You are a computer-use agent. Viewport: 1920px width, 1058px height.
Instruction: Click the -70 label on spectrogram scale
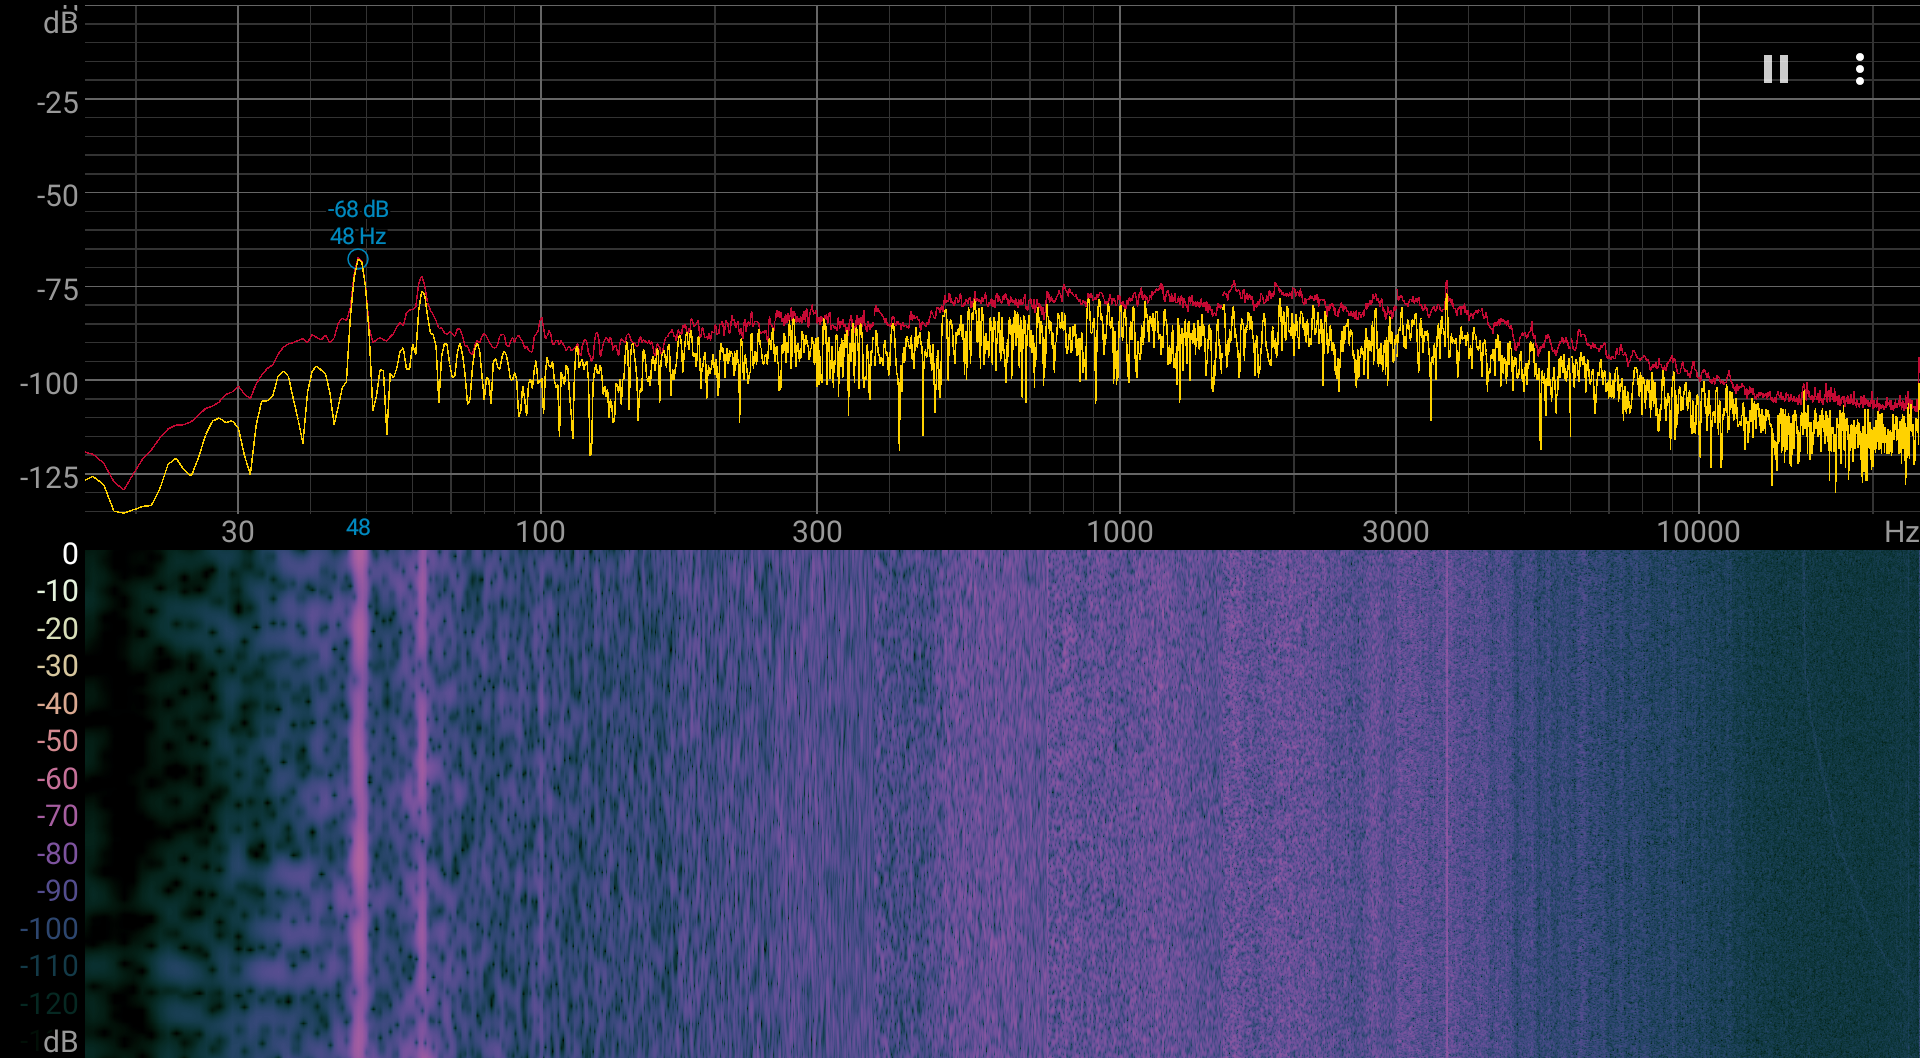click(57, 816)
